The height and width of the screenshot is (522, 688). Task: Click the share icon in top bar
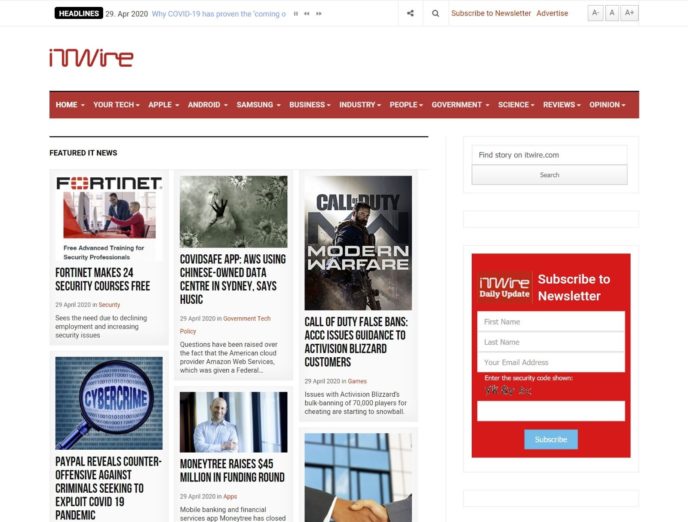point(410,13)
